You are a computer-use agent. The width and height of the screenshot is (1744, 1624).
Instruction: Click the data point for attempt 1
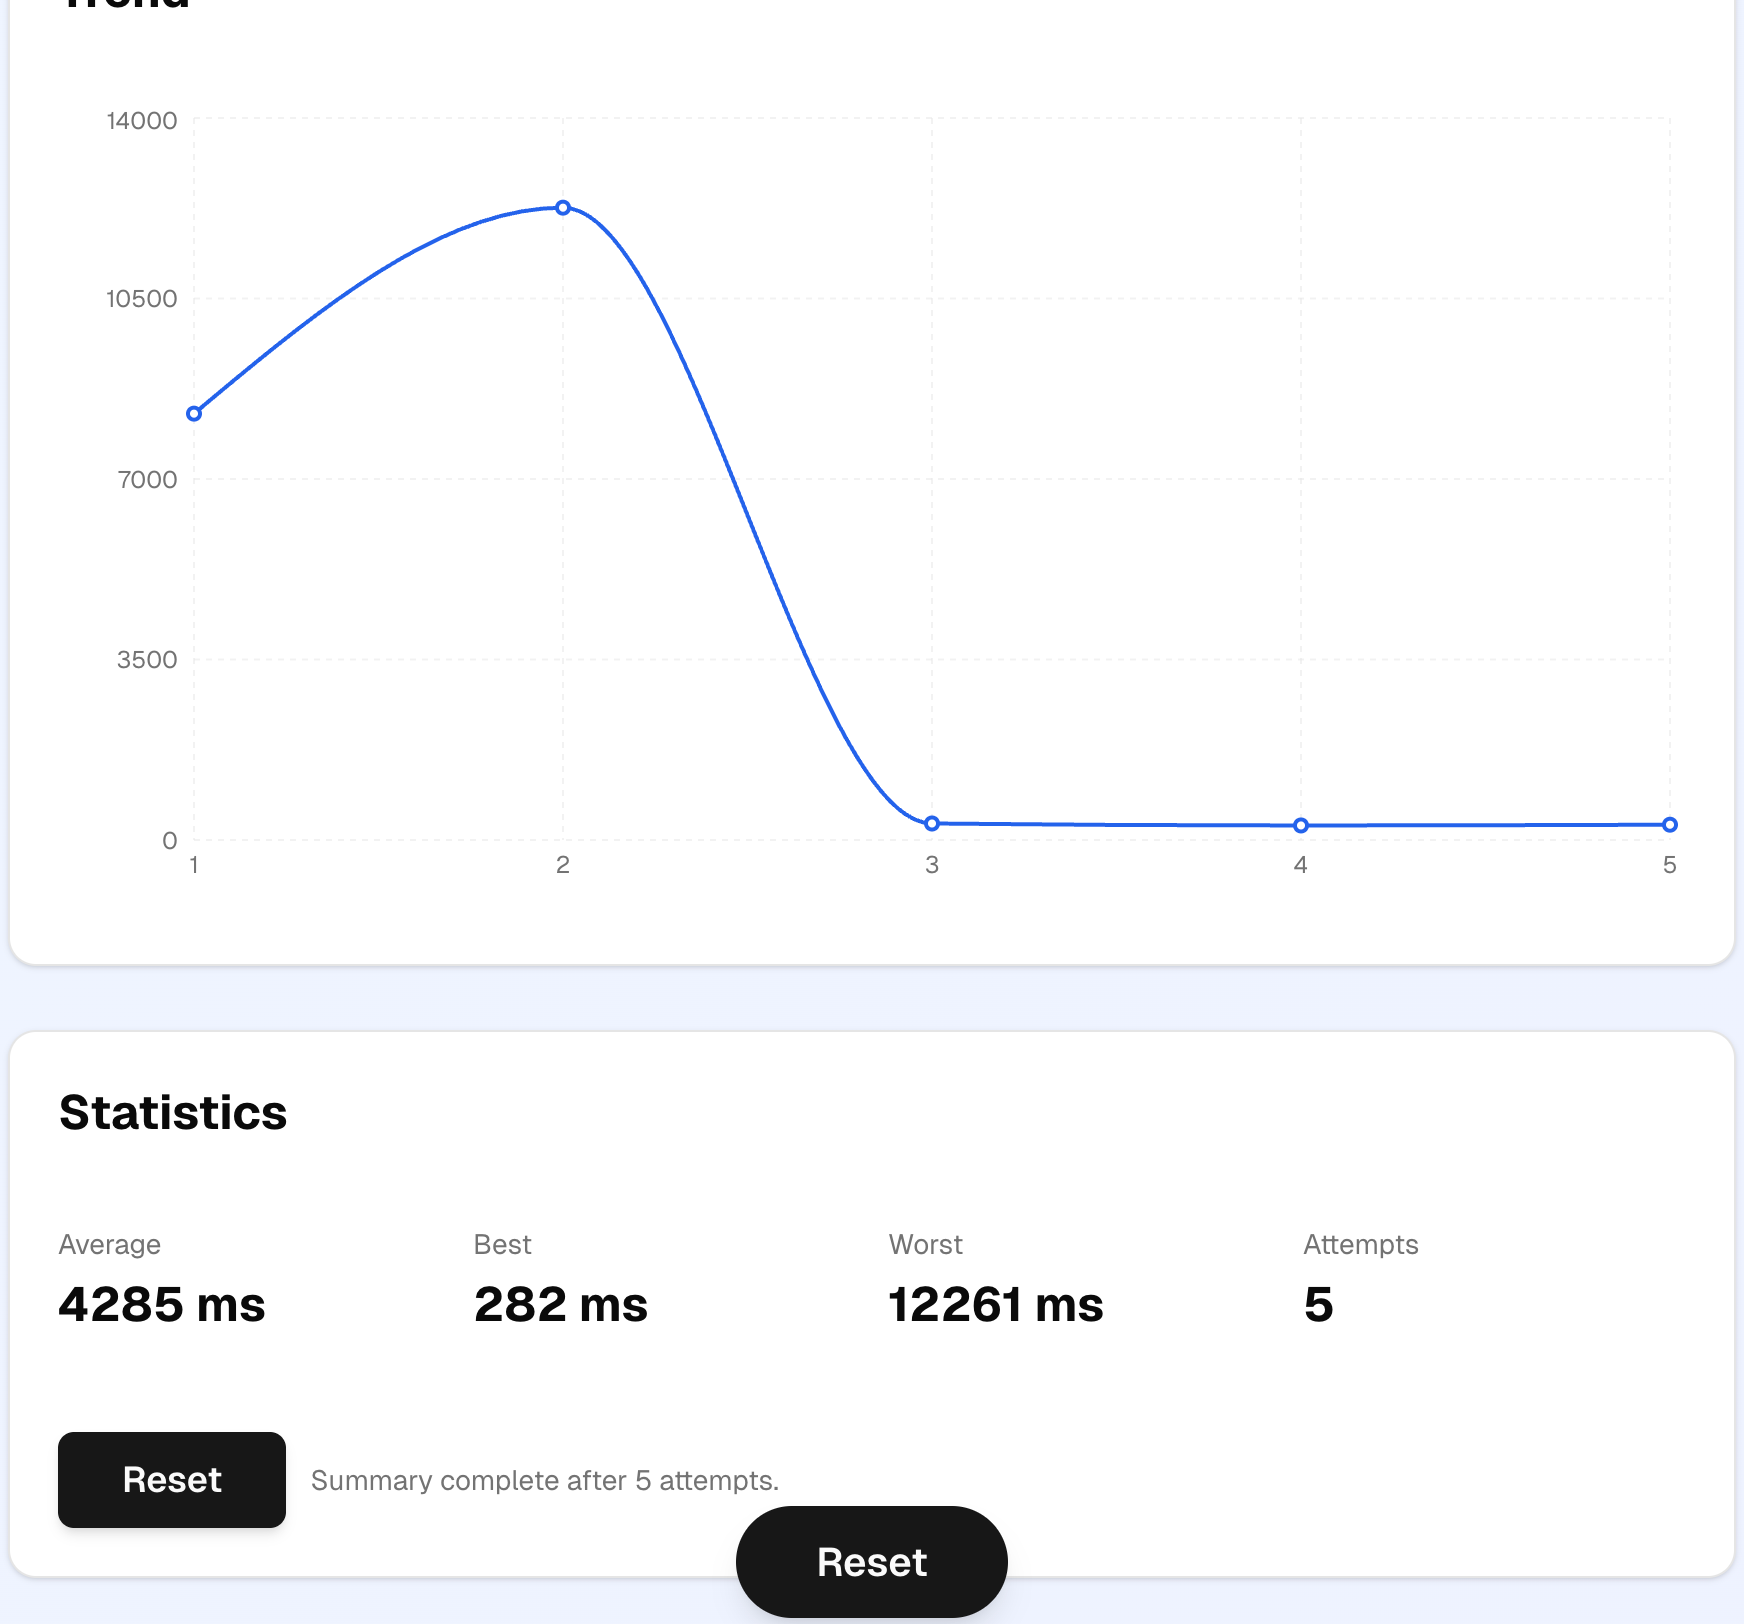[193, 412]
